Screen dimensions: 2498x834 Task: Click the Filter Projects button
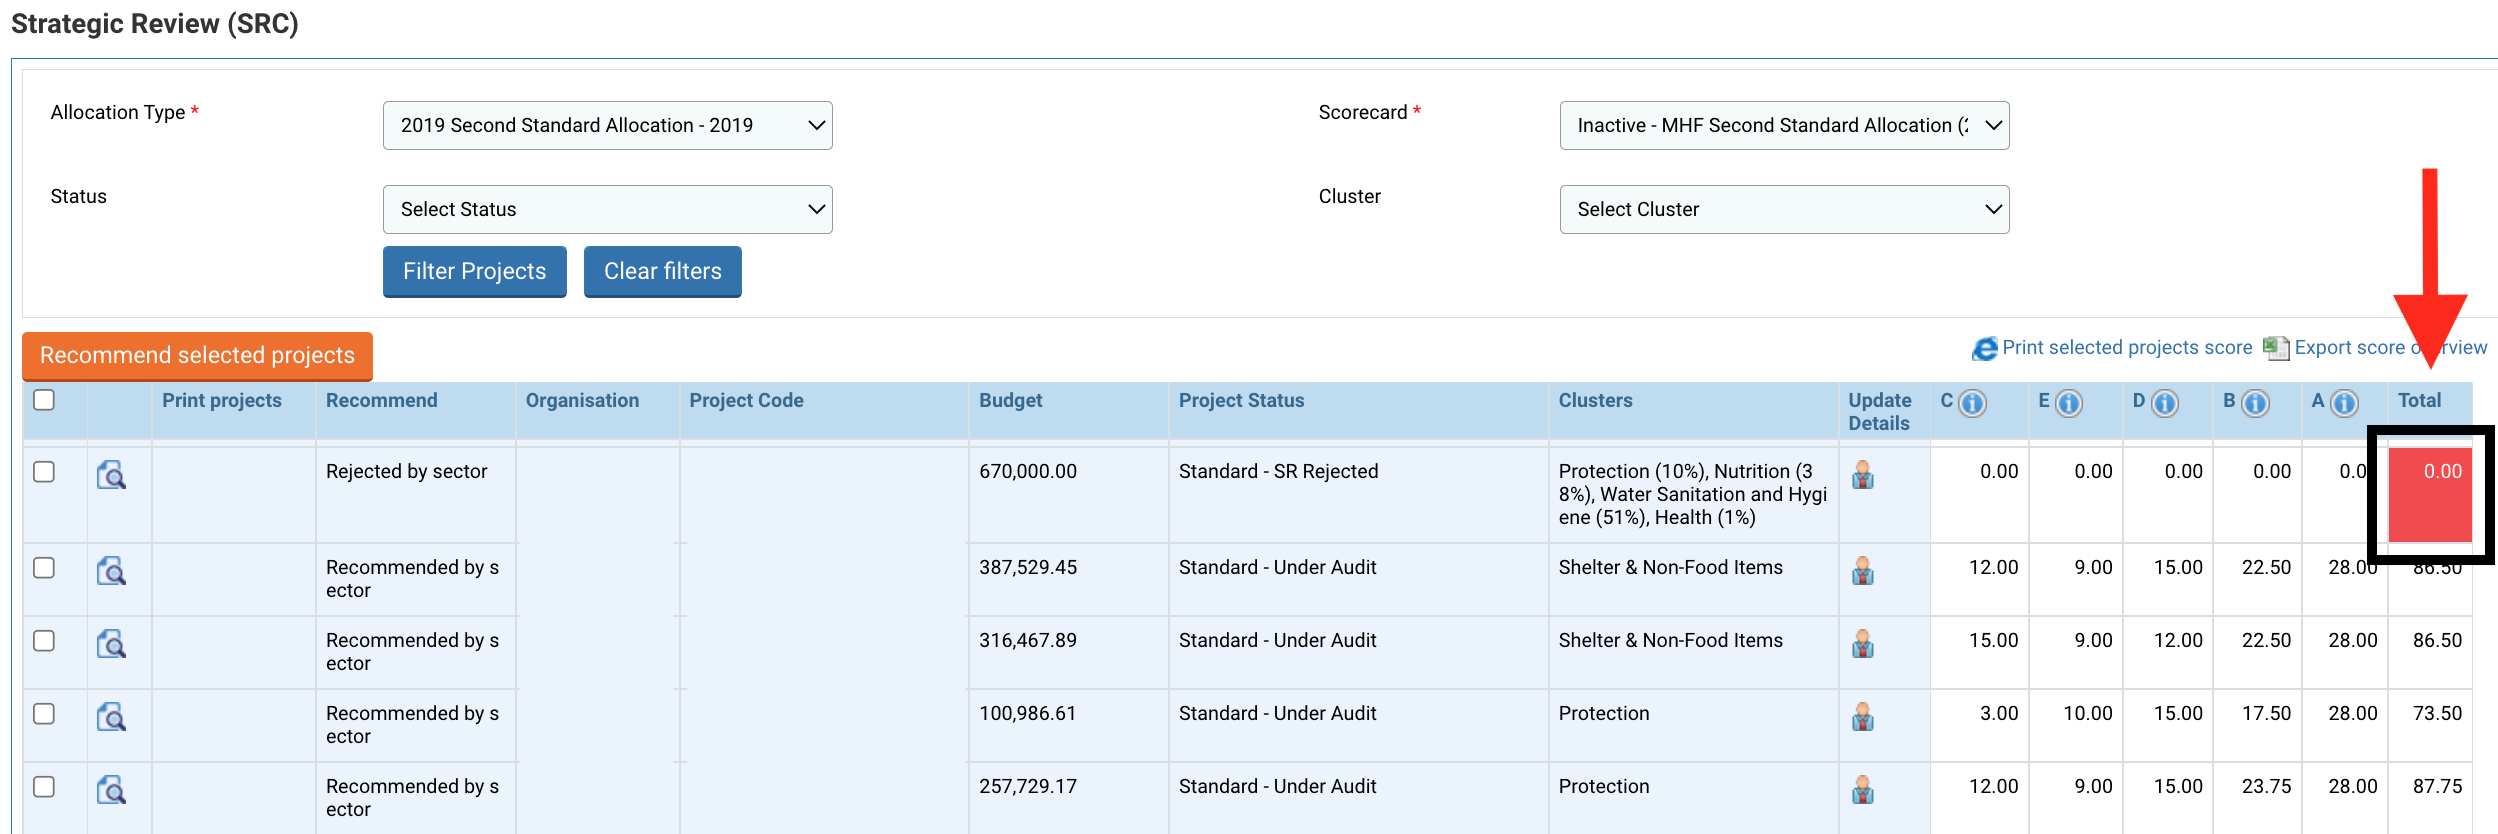click(x=475, y=271)
